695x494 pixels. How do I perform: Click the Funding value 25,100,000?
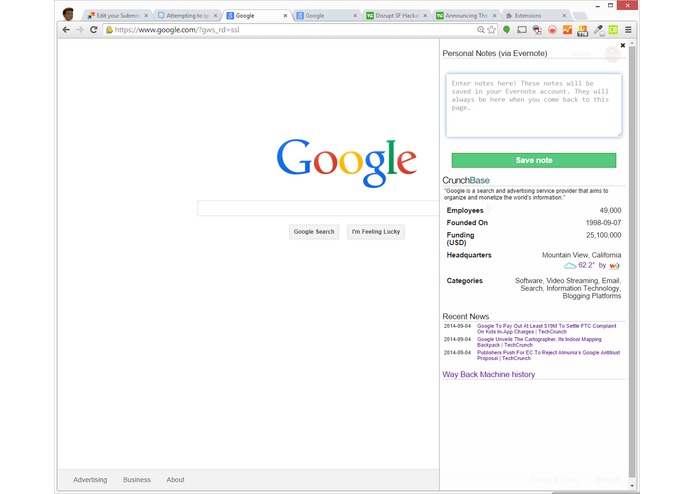coord(603,235)
